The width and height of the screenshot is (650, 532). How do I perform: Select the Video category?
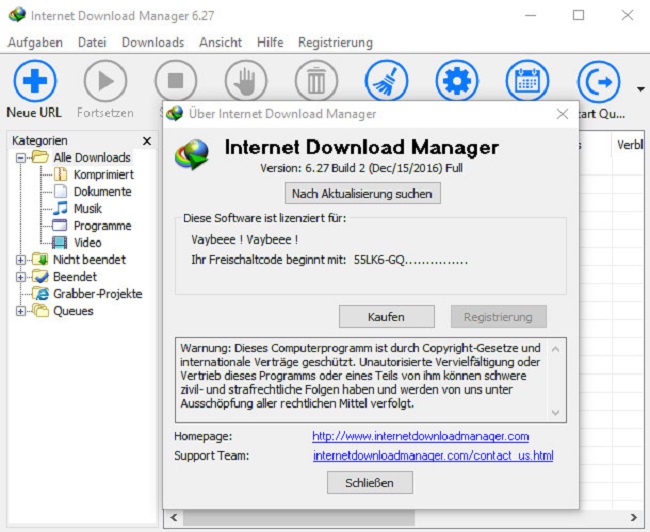click(x=87, y=243)
